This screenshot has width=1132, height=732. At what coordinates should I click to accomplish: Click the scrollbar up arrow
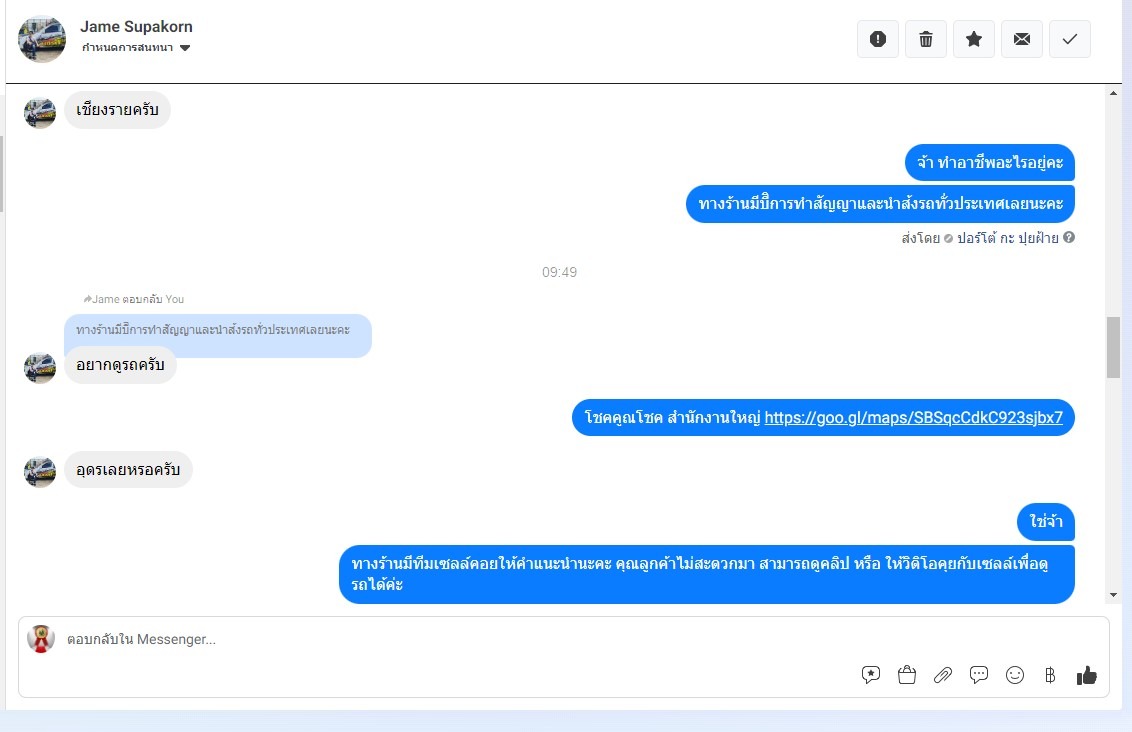click(1113, 93)
